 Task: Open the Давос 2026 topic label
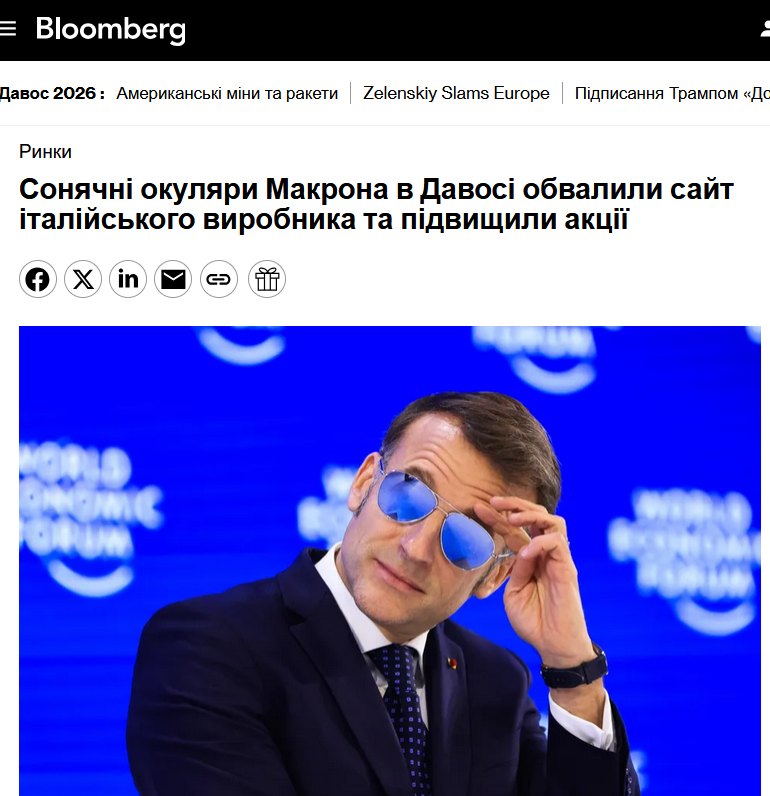click(x=52, y=93)
